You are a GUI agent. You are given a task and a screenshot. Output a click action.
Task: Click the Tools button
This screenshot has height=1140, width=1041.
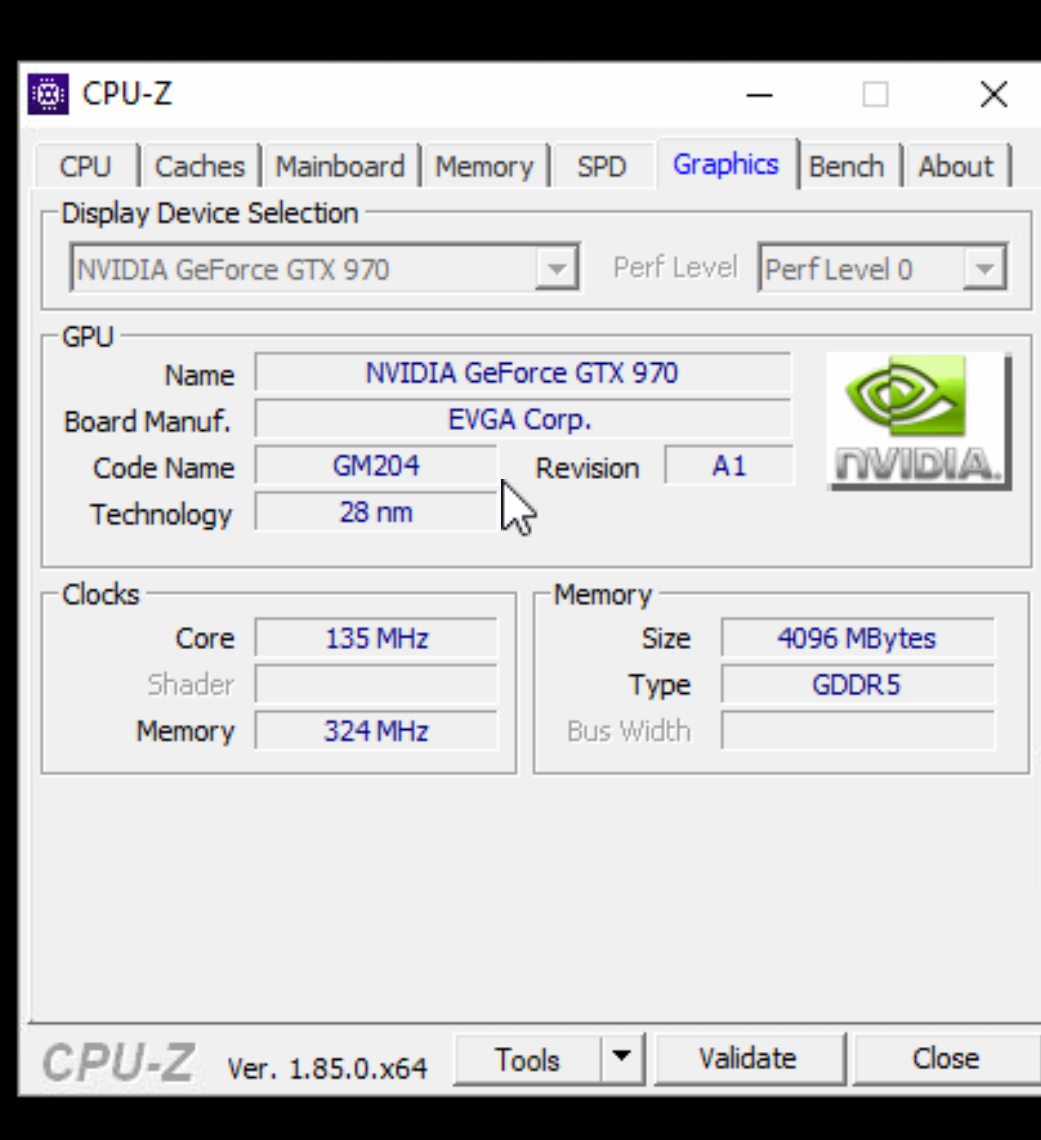[528, 1059]
